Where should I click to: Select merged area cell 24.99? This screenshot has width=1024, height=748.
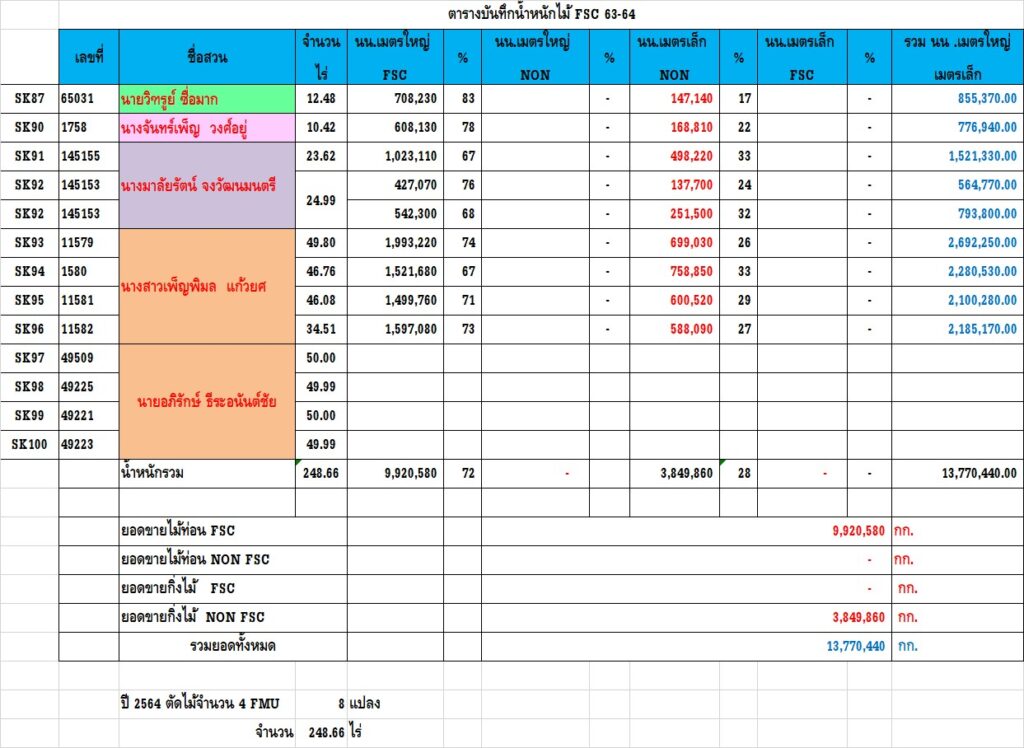pyautogui.click(x=321, y=200)
